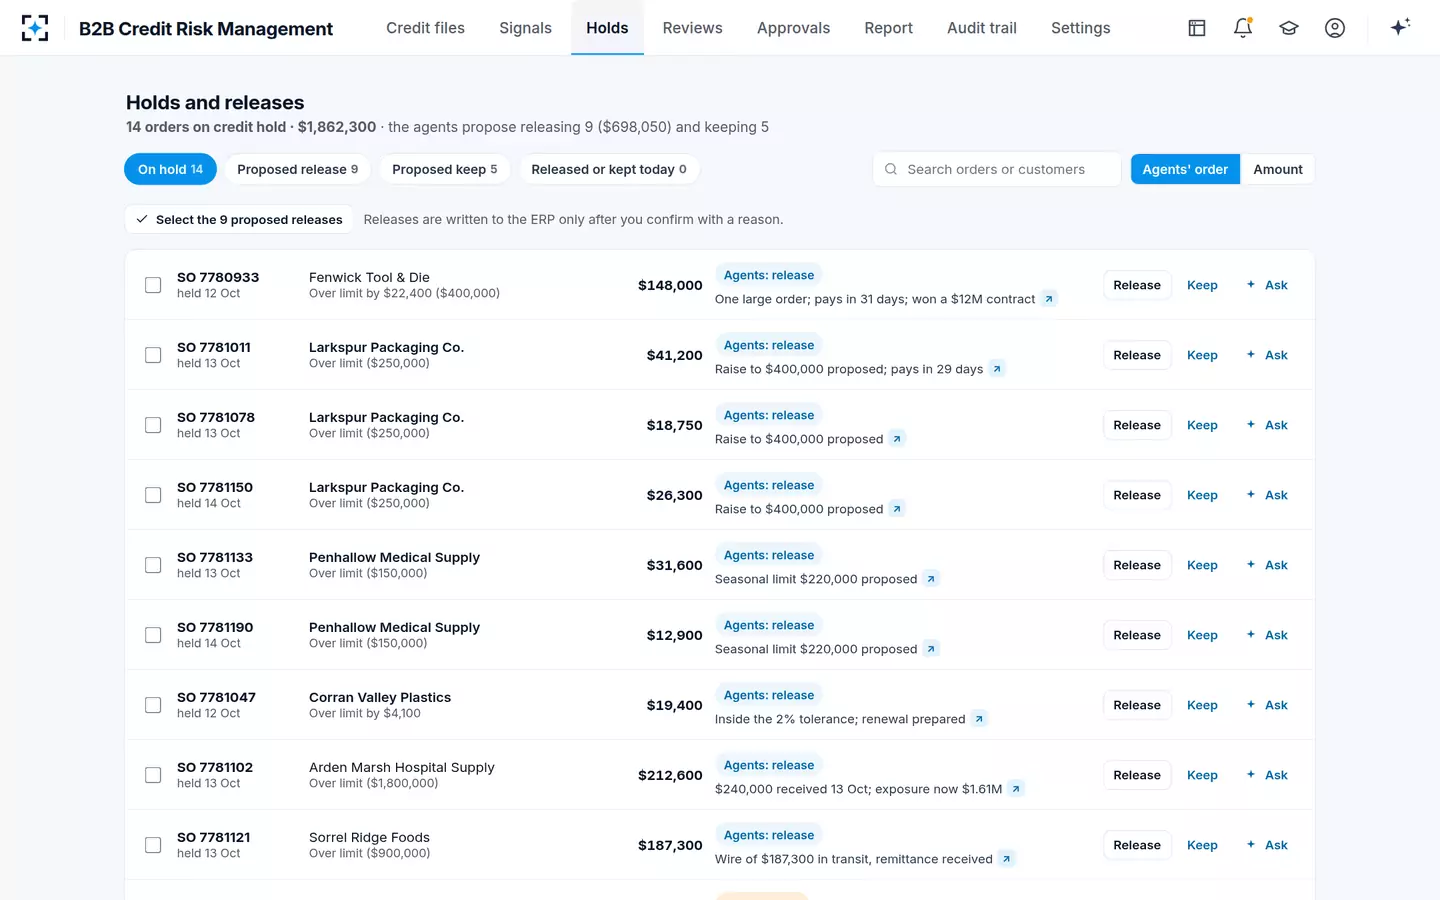Open the layout panel icon

[x=1197, y=28]
